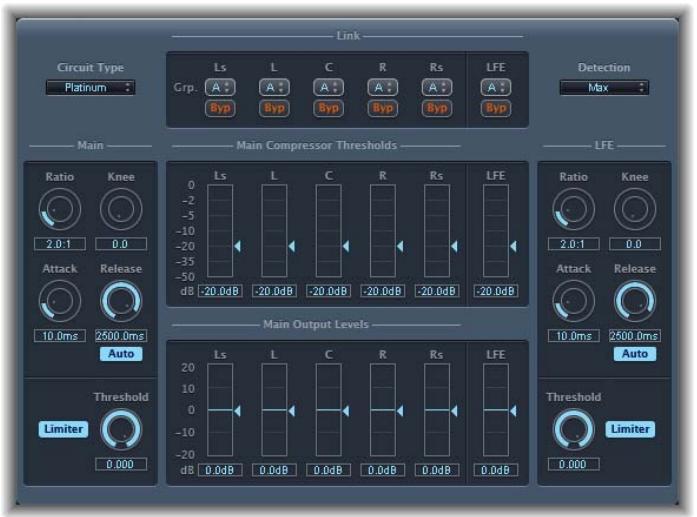Image resolution: width=697 pixels, height=517 pixels.
Task: Click the Main Ratio 2.0:1 value field
Action: point(60,244)
